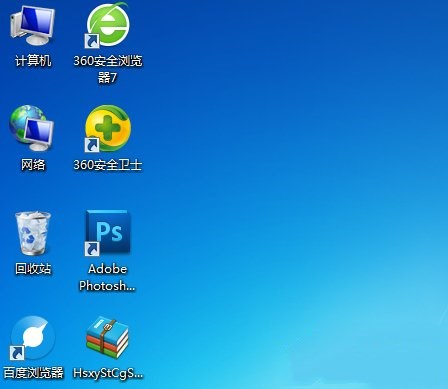Click the '计算机' label text

33,61
